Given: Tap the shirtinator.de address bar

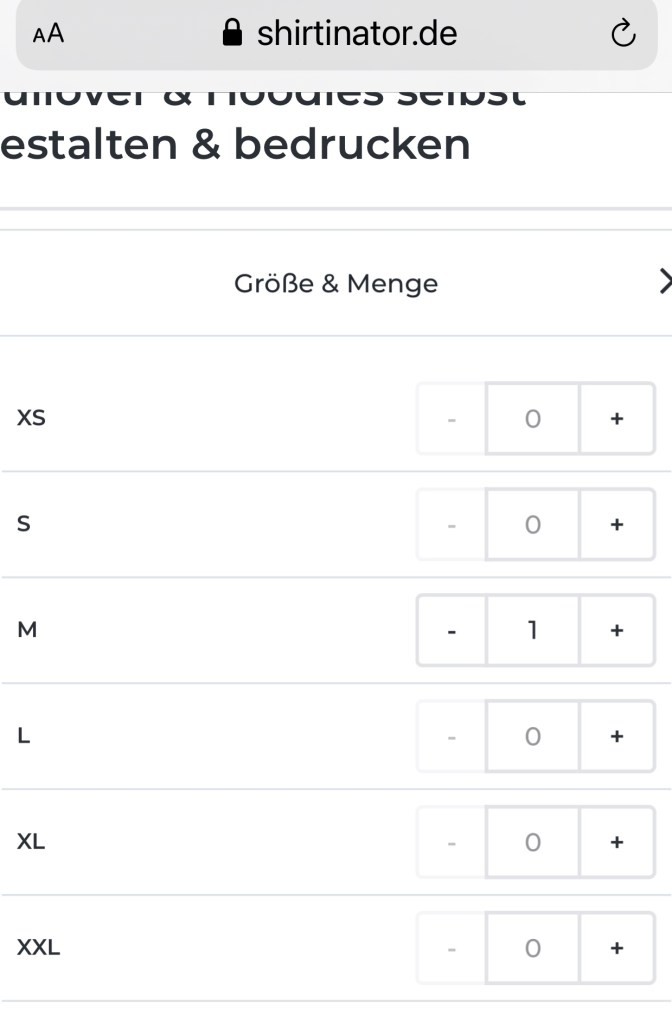Looking at the screenshot, I should click(356, 34).
